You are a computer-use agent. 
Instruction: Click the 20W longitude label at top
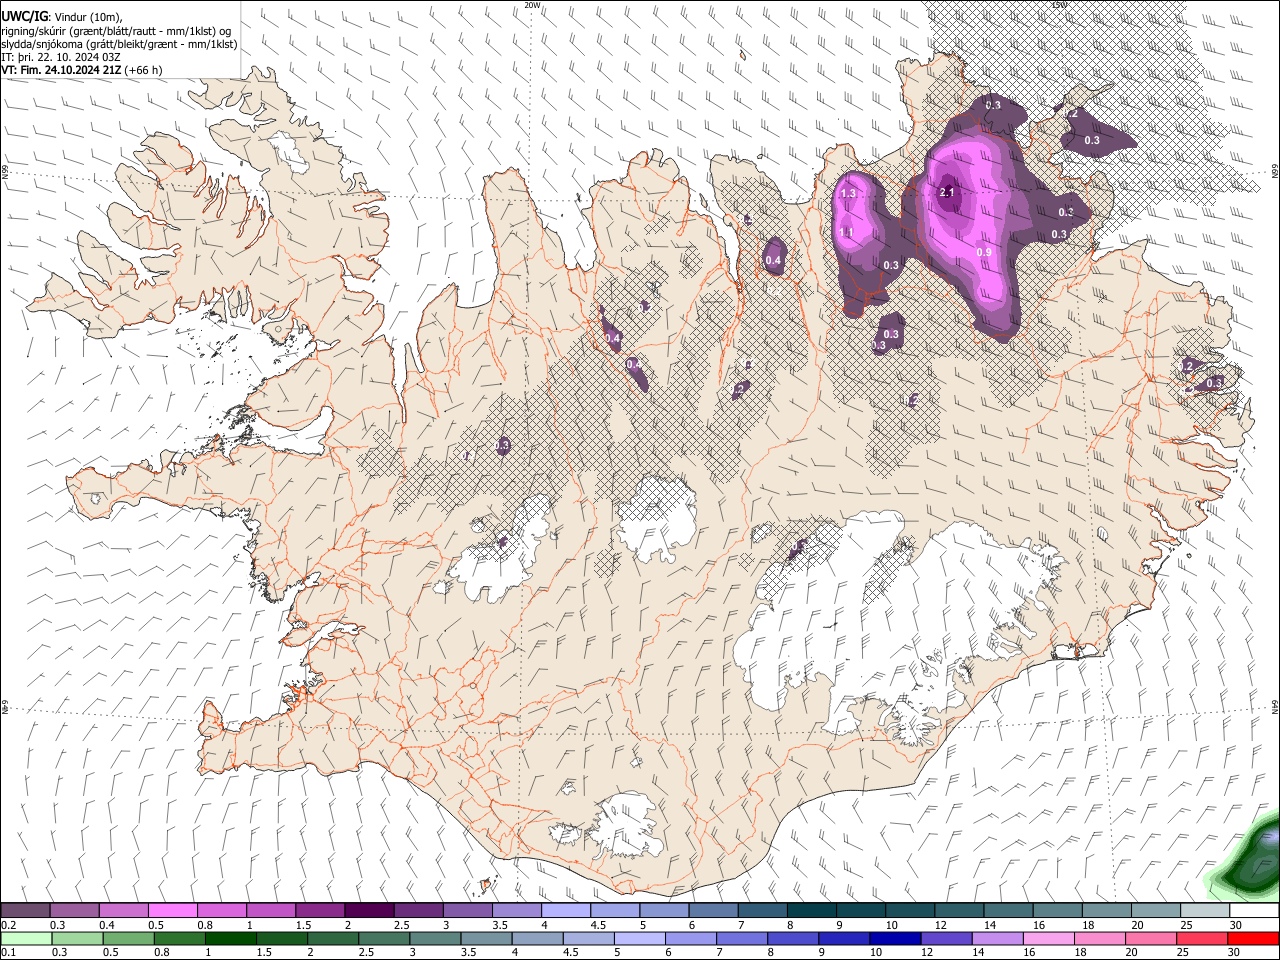click(x=533, y=5)
